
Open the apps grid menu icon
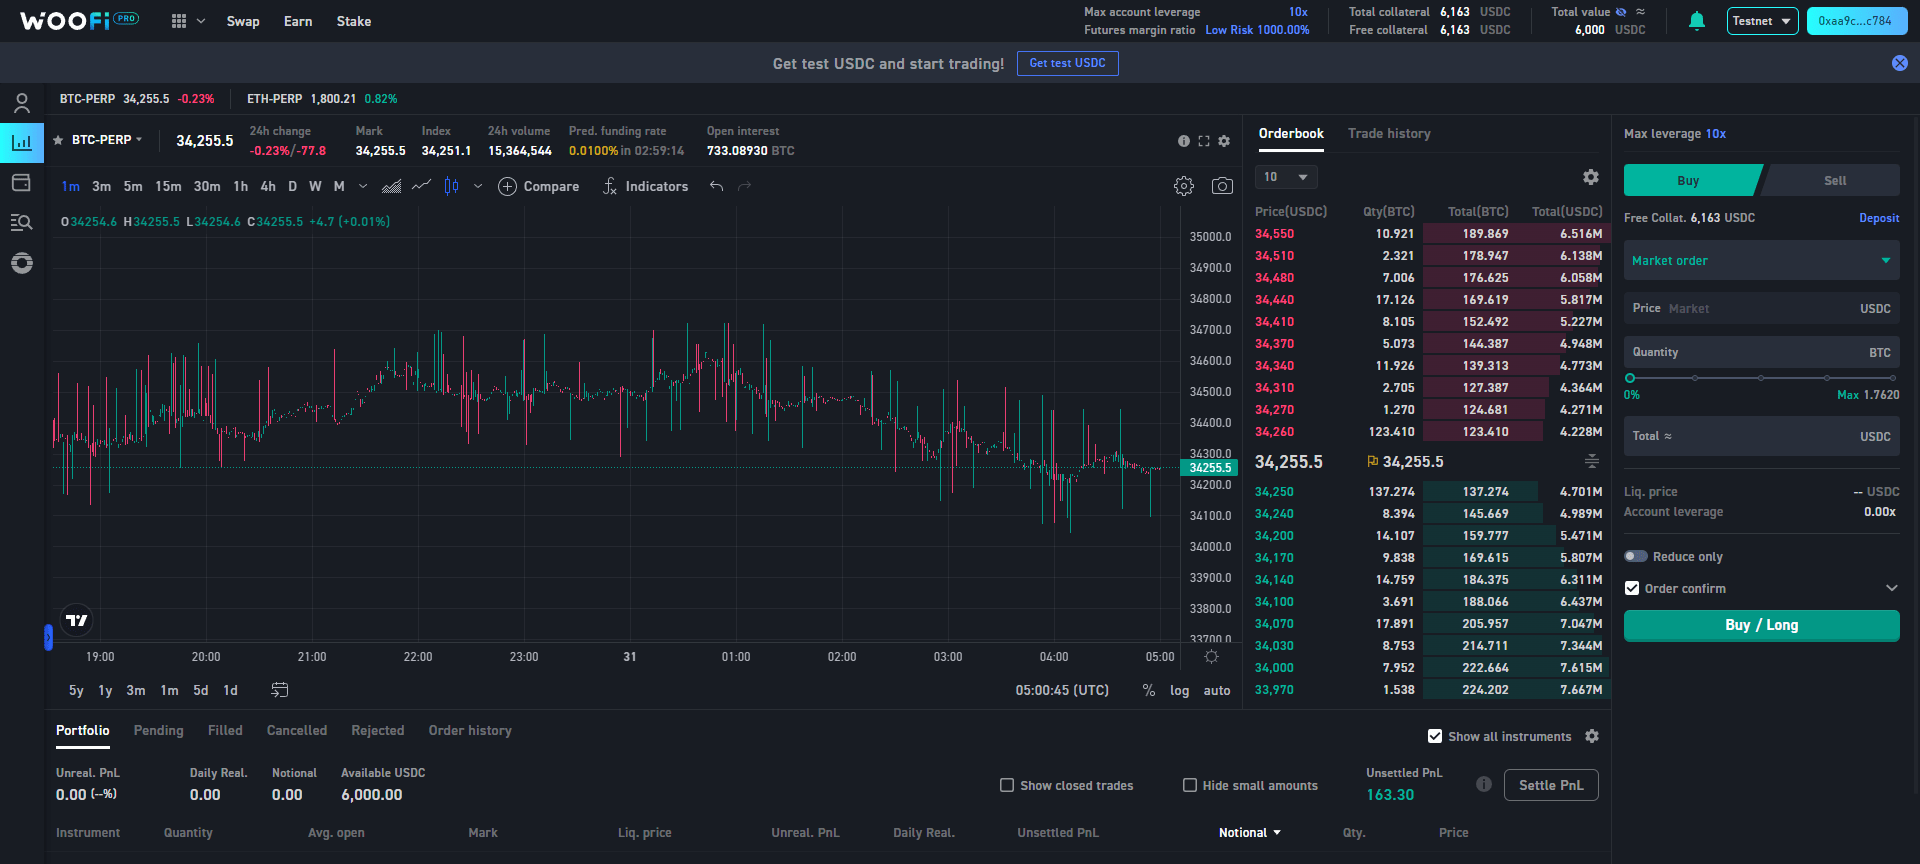pyautogui.click(x=179, y=21)
